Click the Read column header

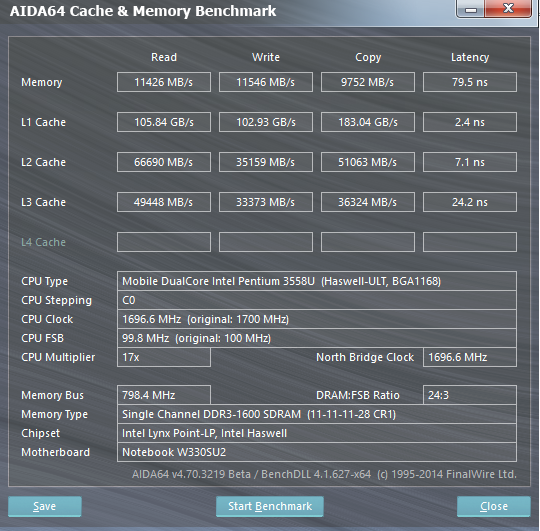pos(164,57)
